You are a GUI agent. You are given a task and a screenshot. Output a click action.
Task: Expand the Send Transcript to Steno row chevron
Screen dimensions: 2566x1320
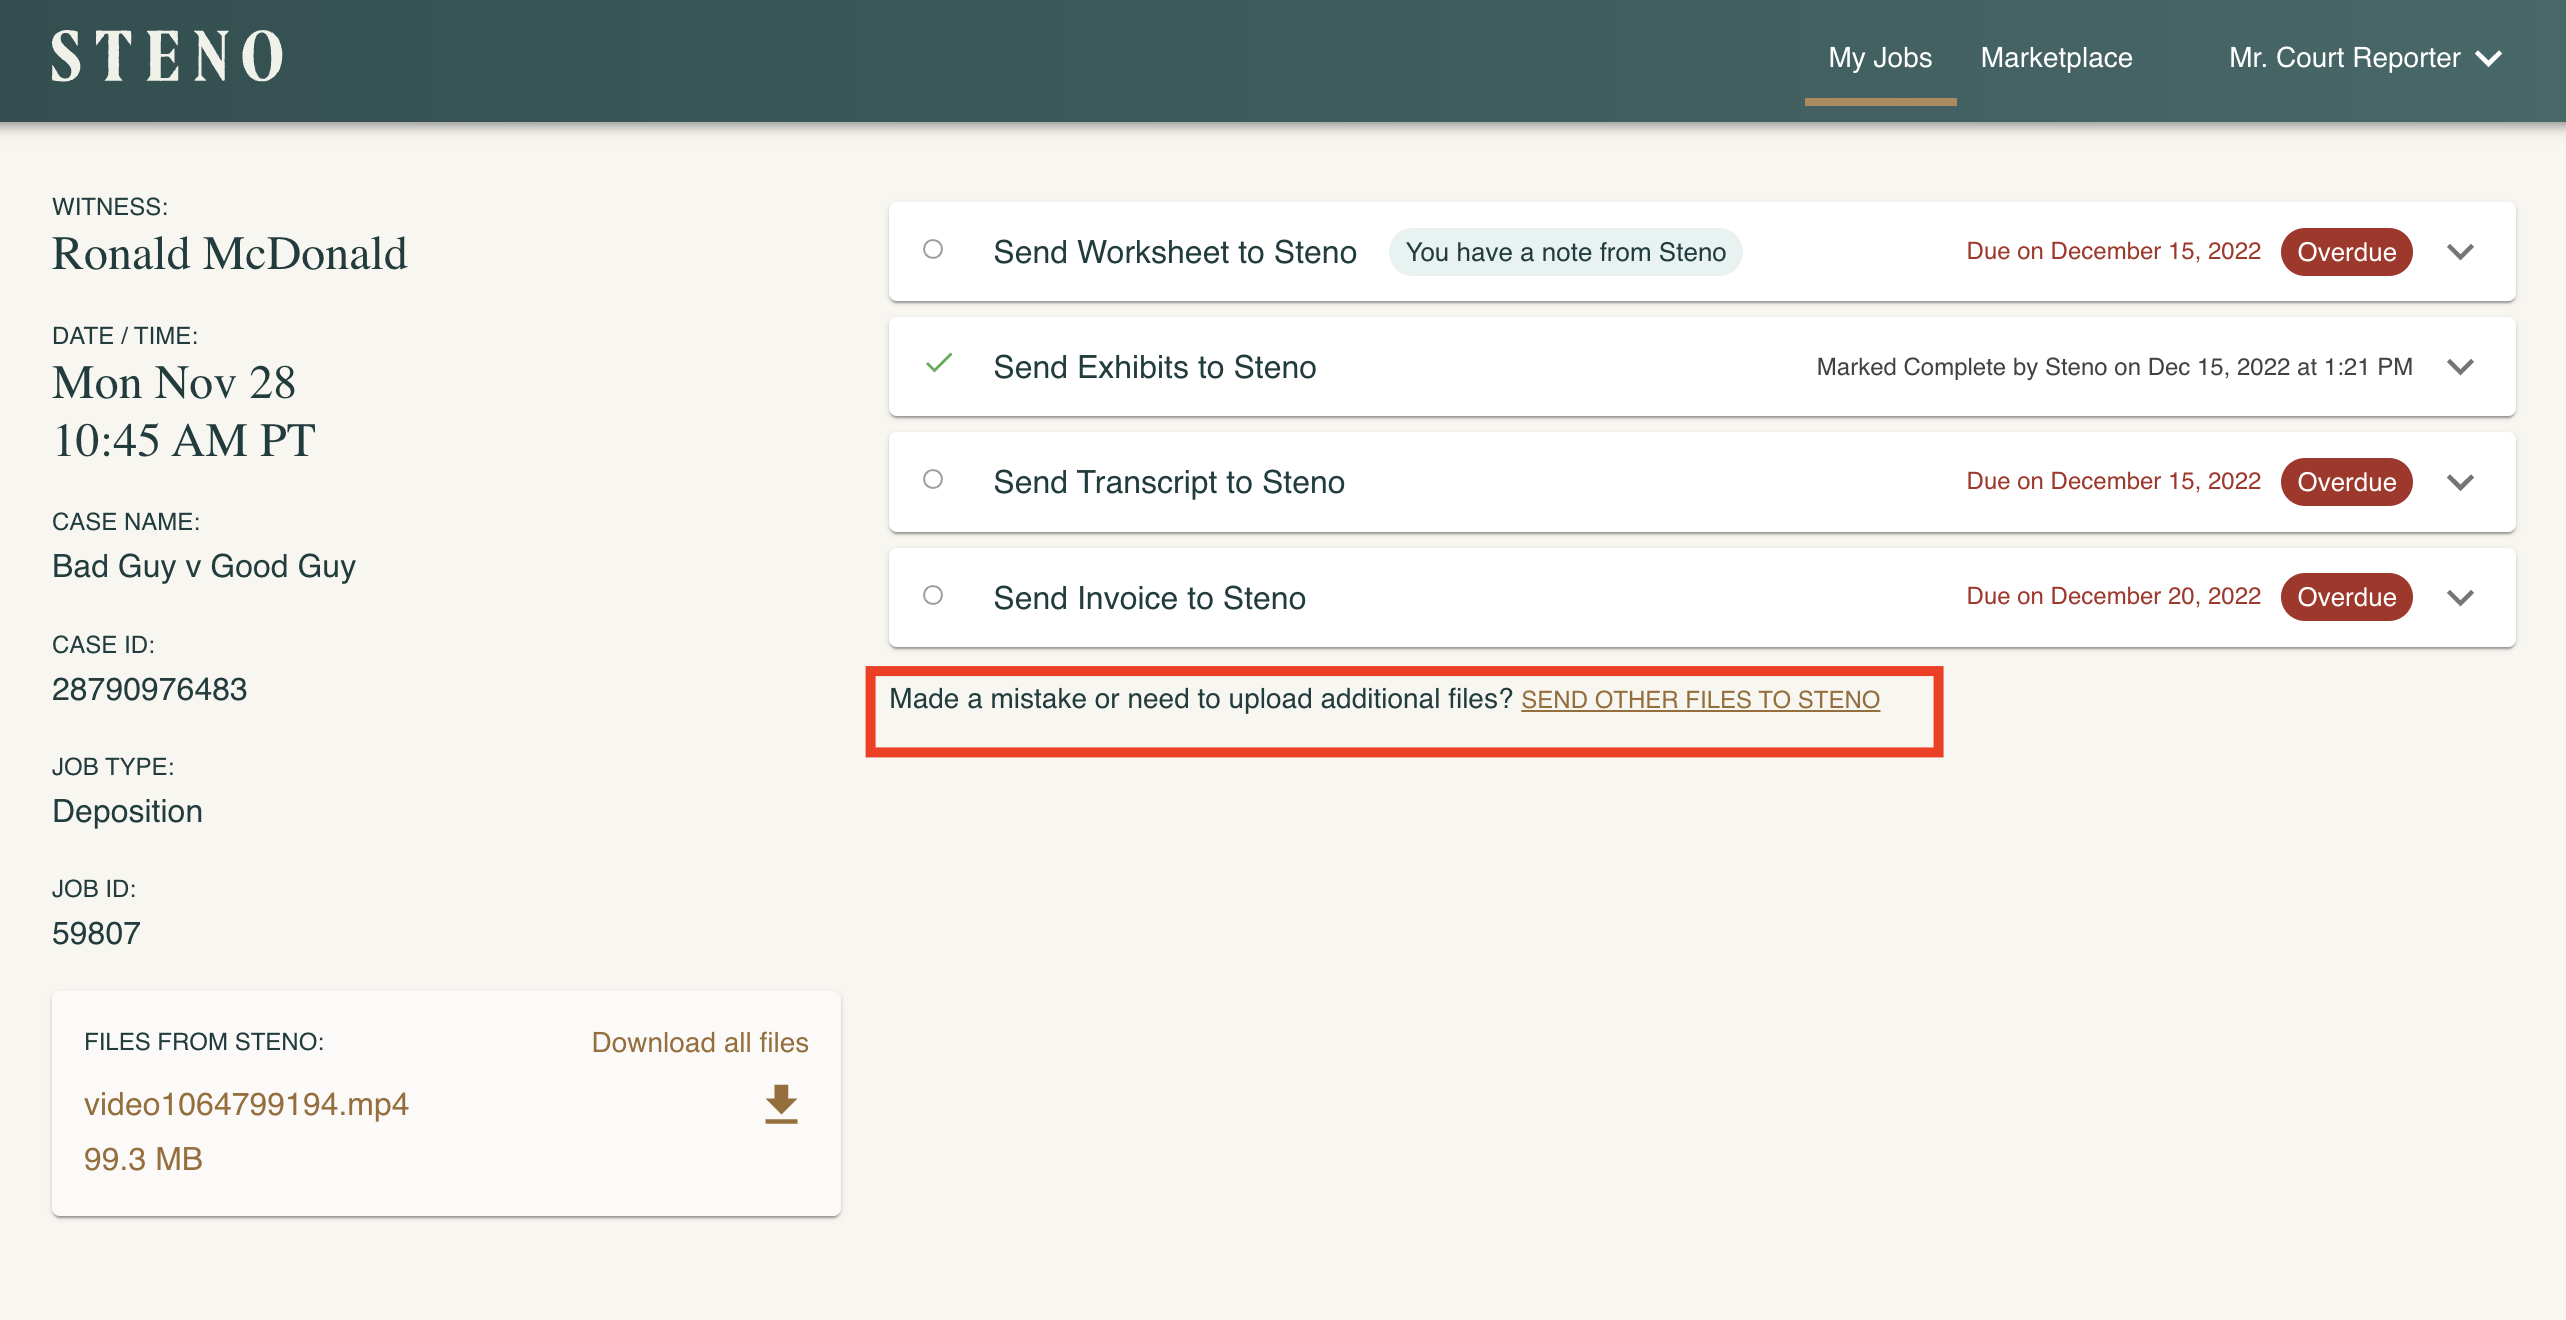pos(2461,482)
